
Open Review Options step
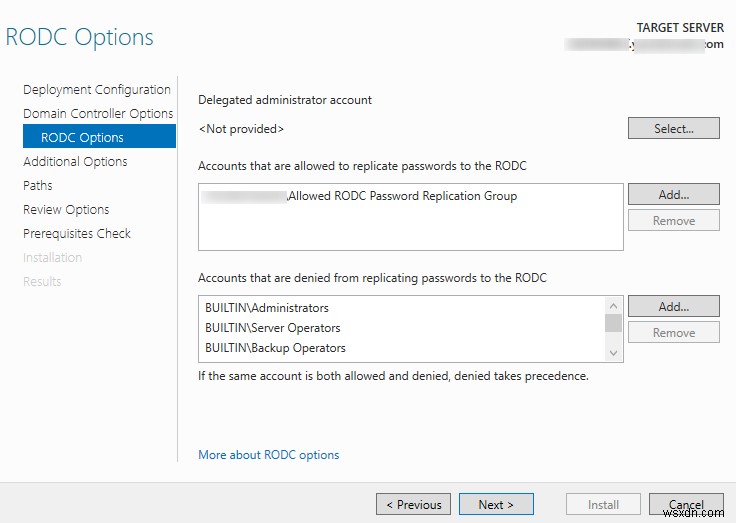tap(66, 209)
